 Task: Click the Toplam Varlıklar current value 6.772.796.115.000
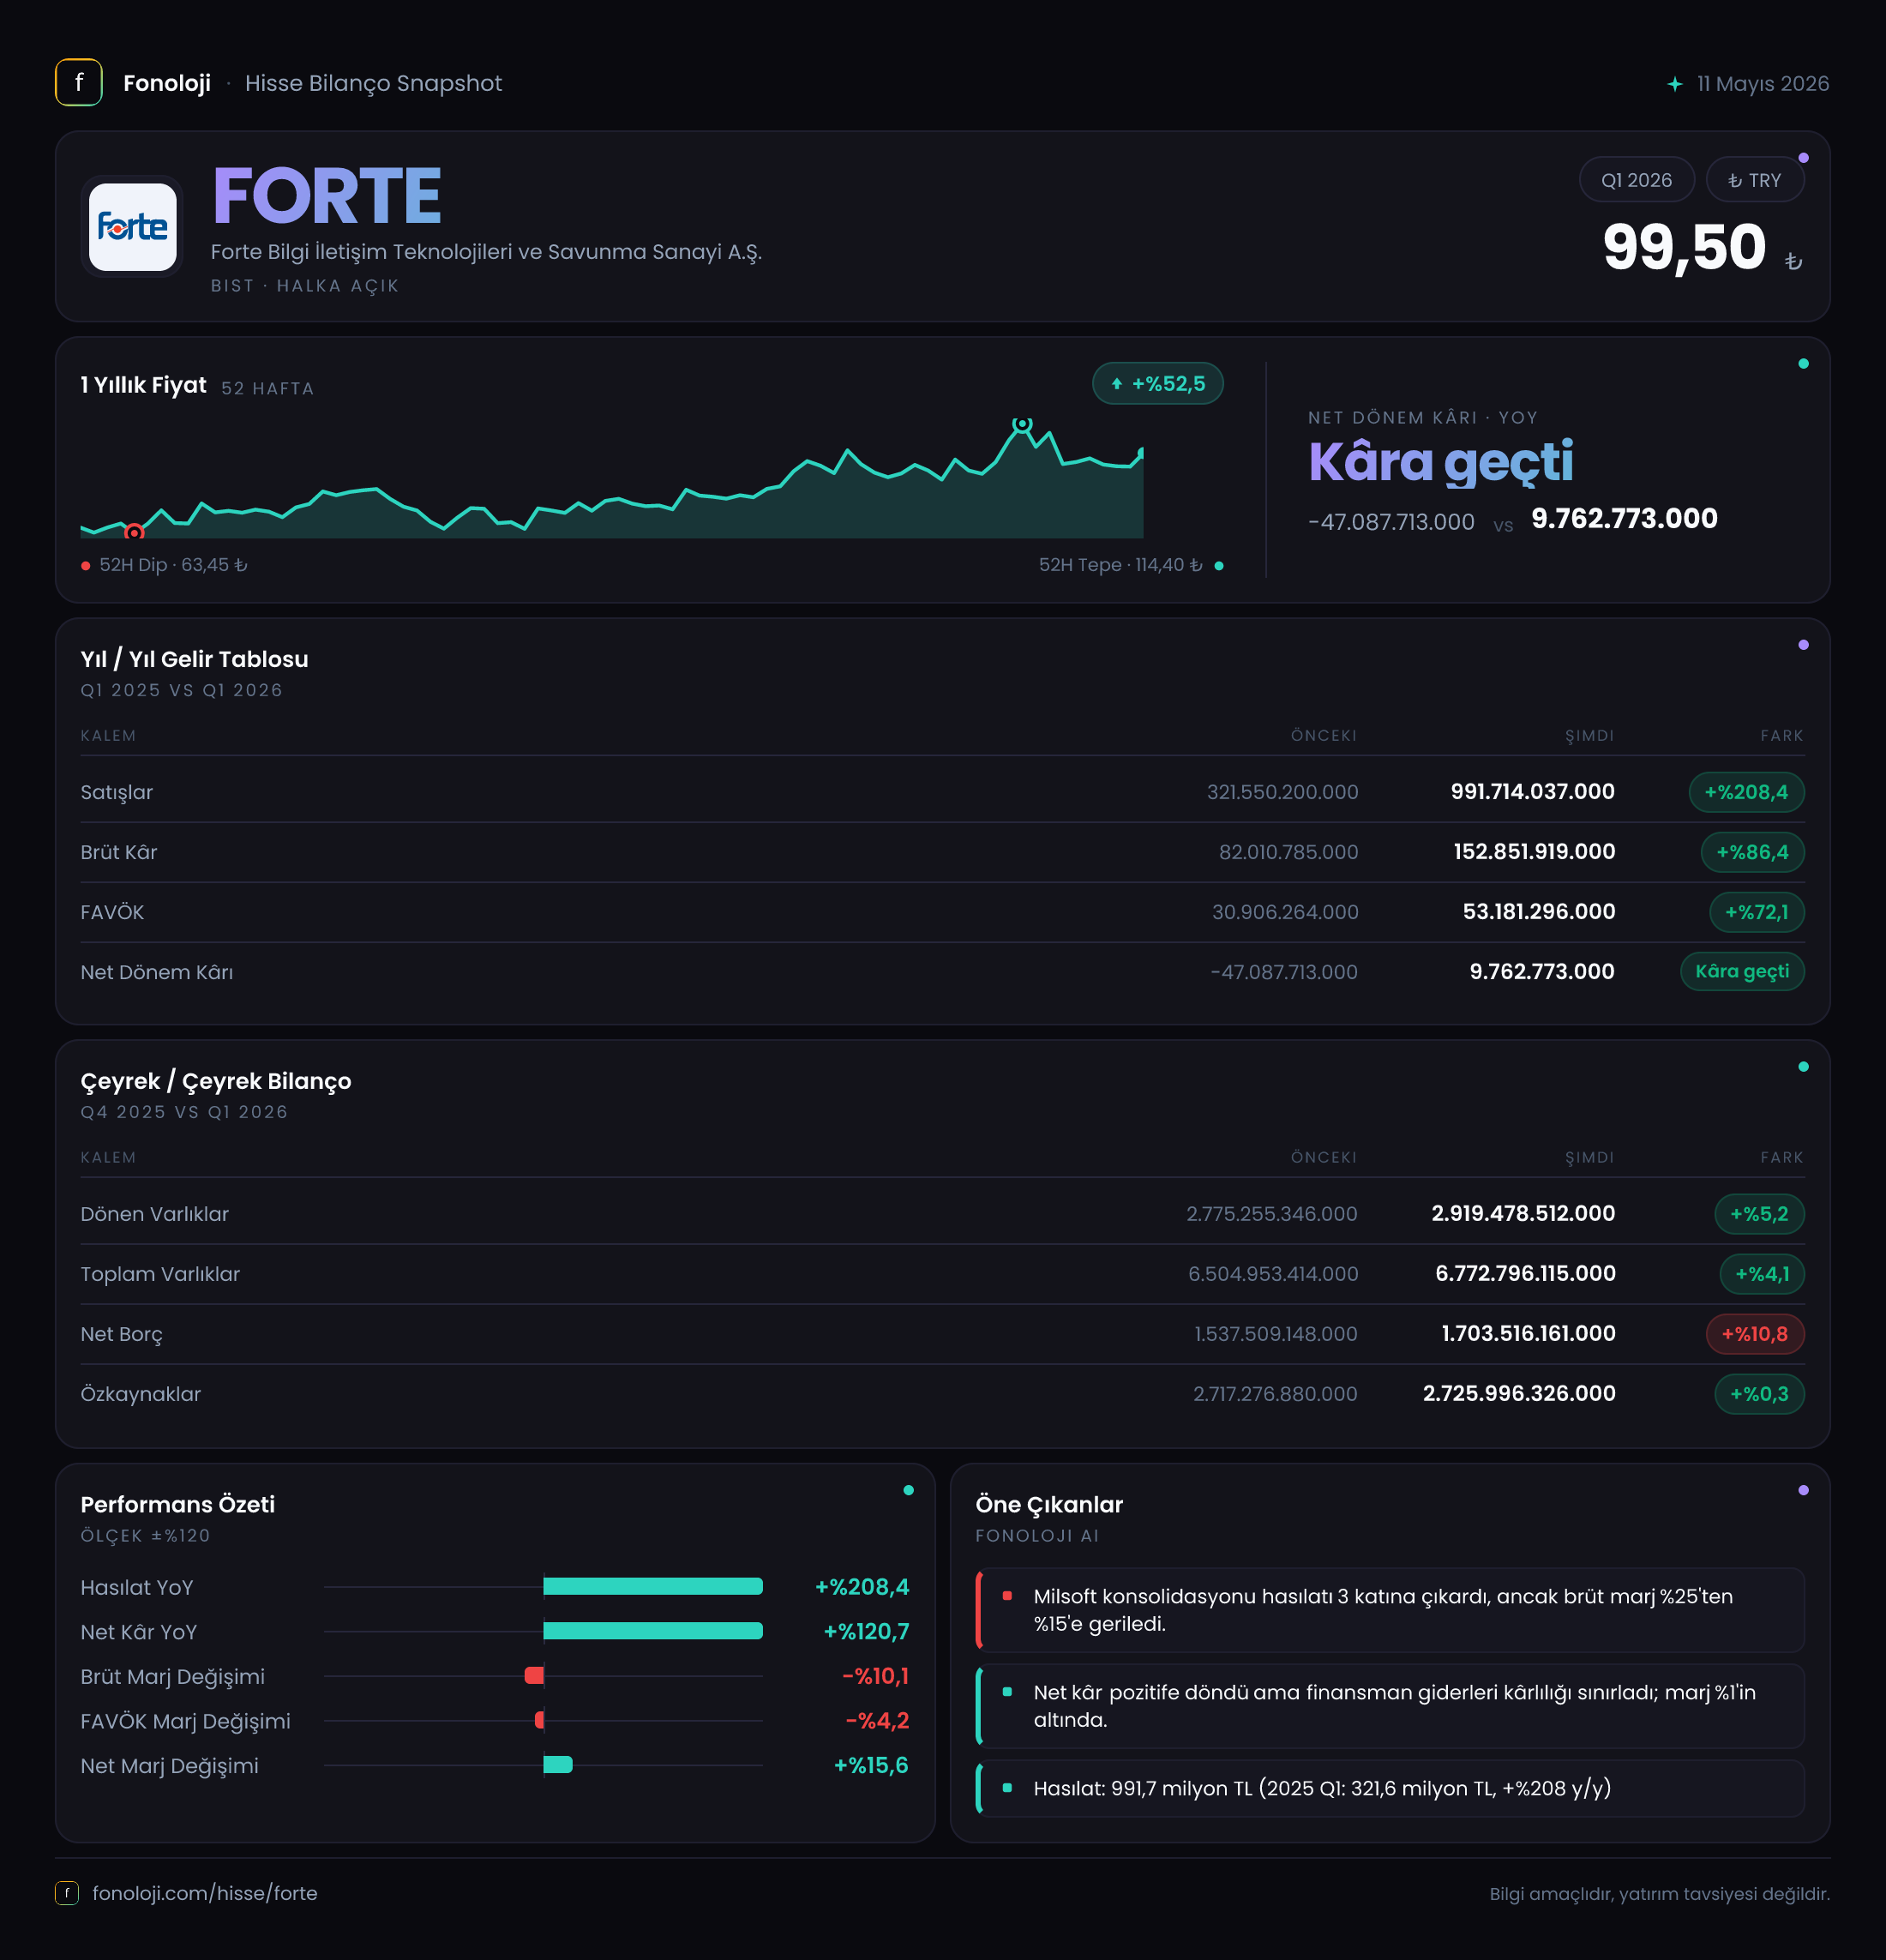1525,1274
